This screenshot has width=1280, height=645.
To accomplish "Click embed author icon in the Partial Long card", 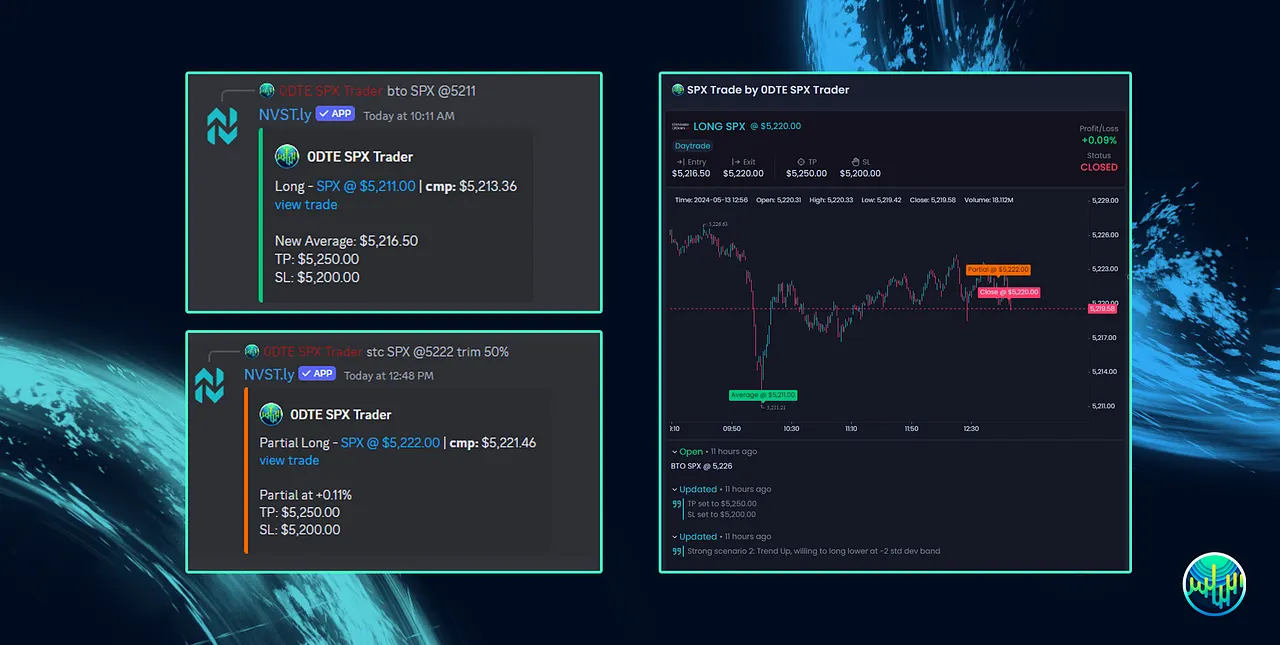I will (x=271, y=414).
